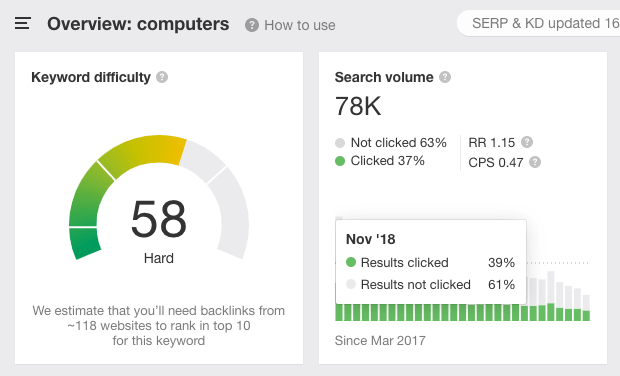
Task: Click the yellow segment of the difficulty gauge
Action: tap(144, 153)
